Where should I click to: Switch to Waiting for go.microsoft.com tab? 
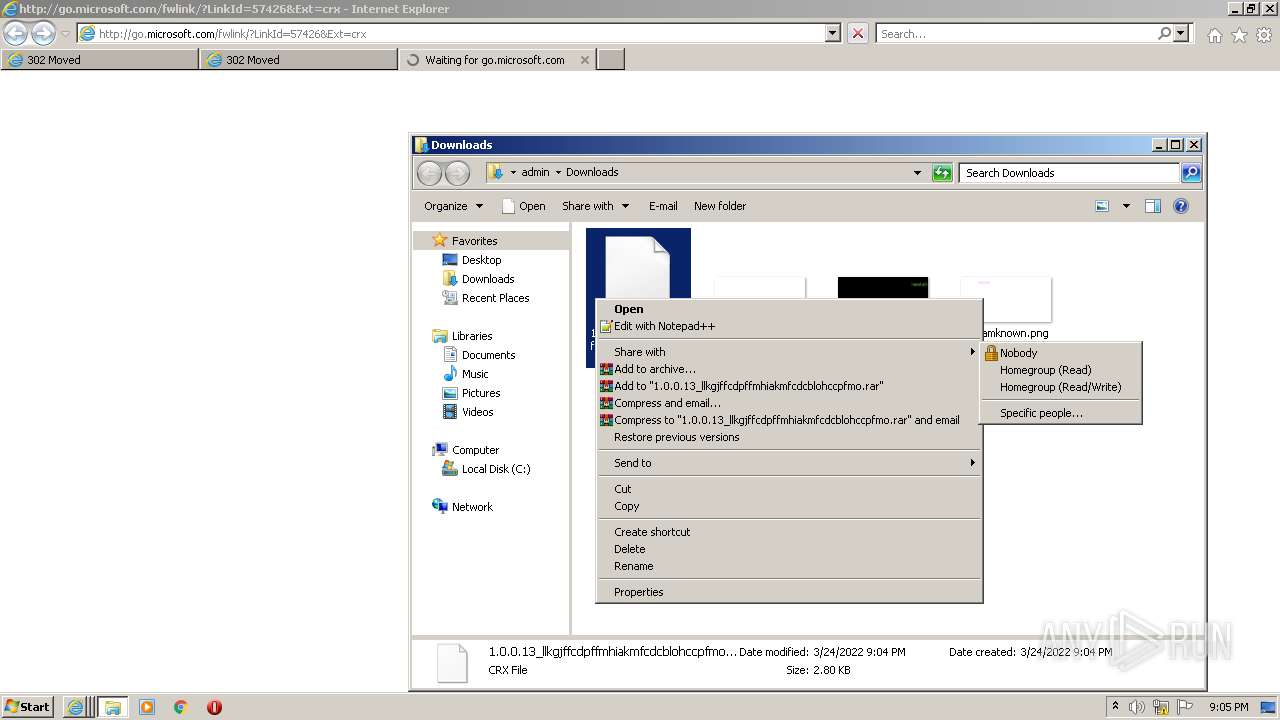[497, 60]
